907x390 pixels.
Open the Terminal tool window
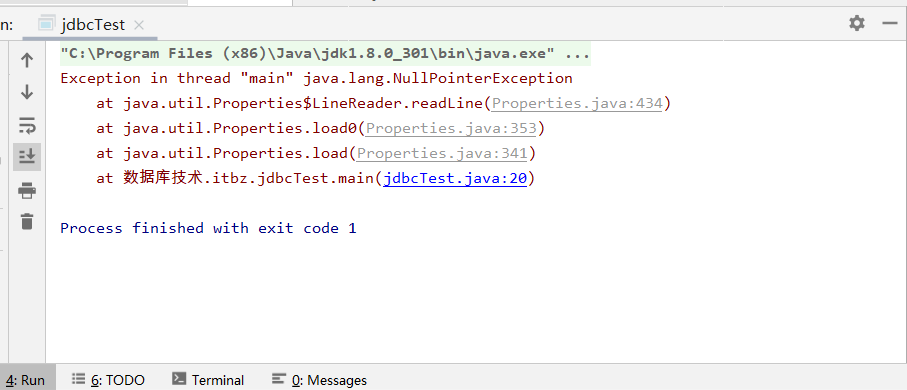tap(208, 380)
